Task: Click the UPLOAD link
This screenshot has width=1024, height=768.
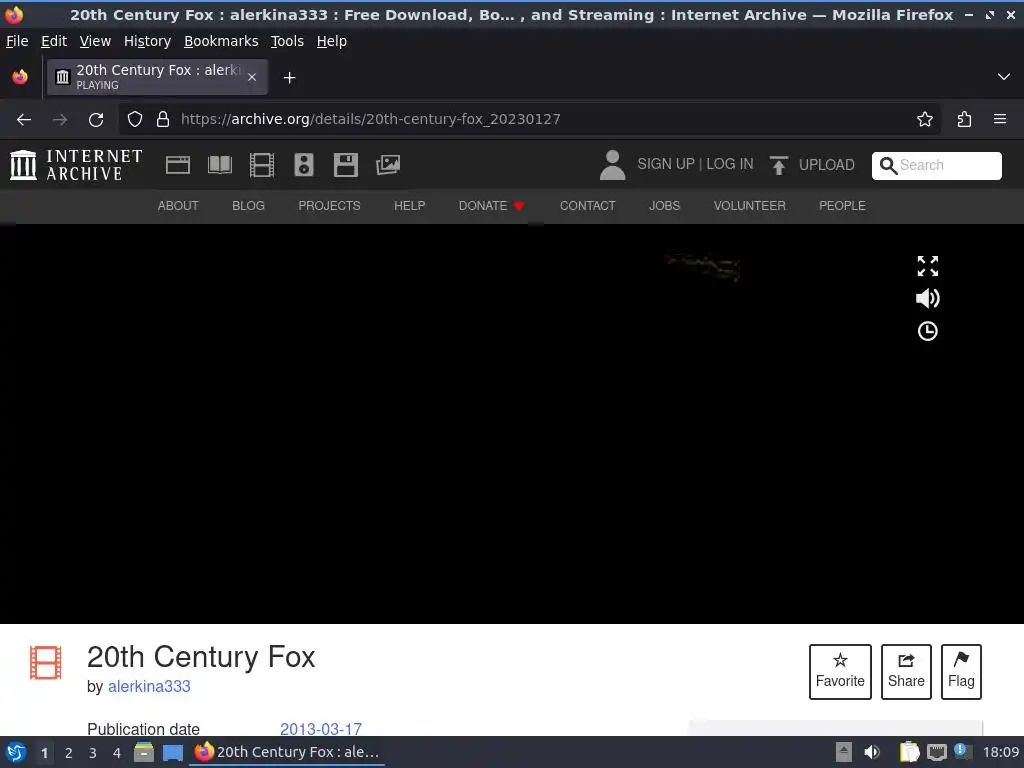Action: pyautogui.click(x=826, y=165)
